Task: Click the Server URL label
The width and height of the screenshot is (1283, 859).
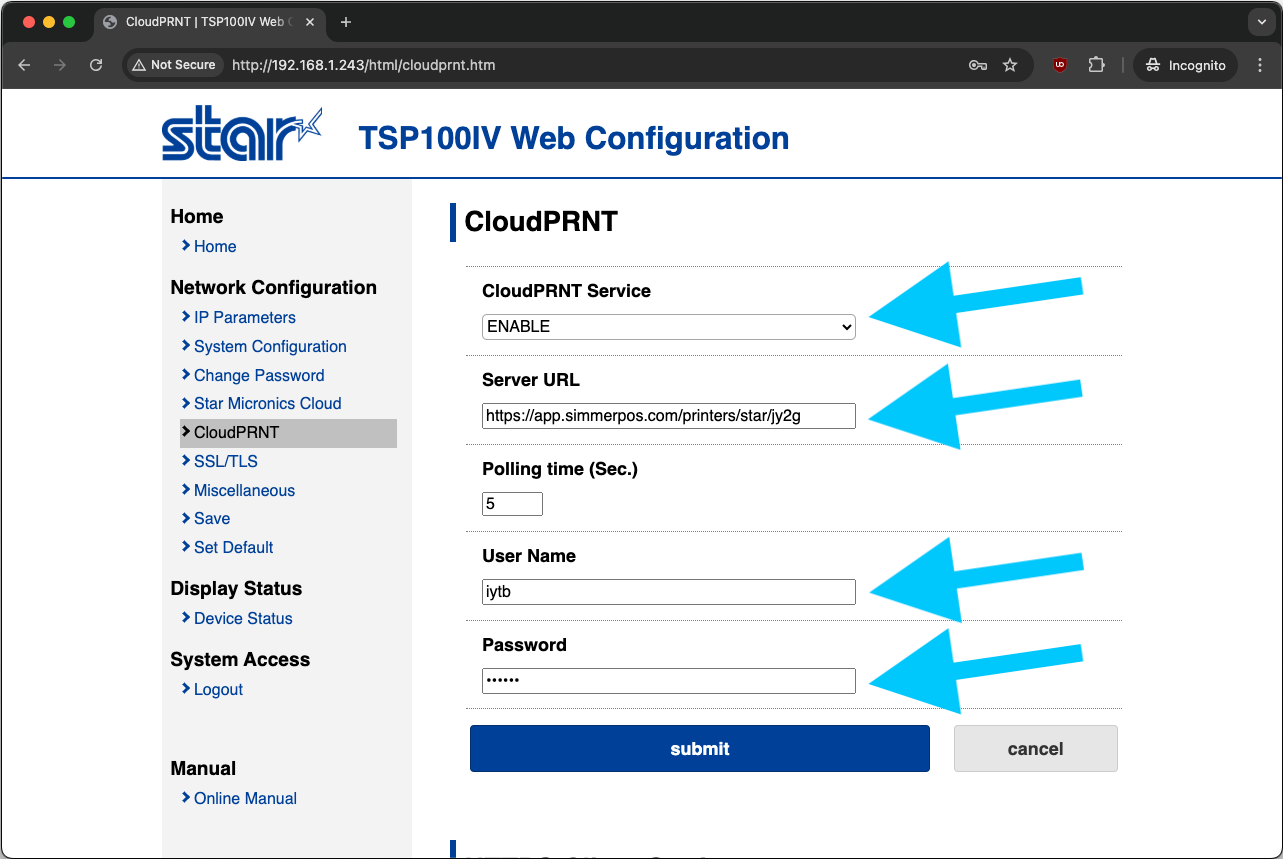Action: [531, 380]
